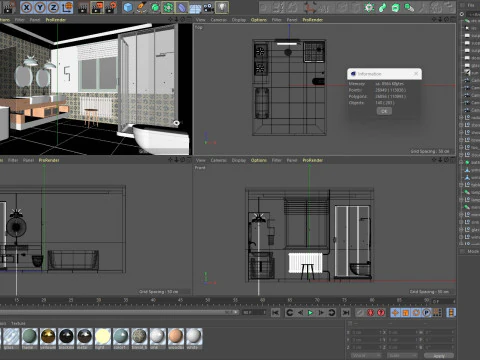Screen dimensions: 480x360
Task: Open Panel menu in Top viewport
Action: 292,20
